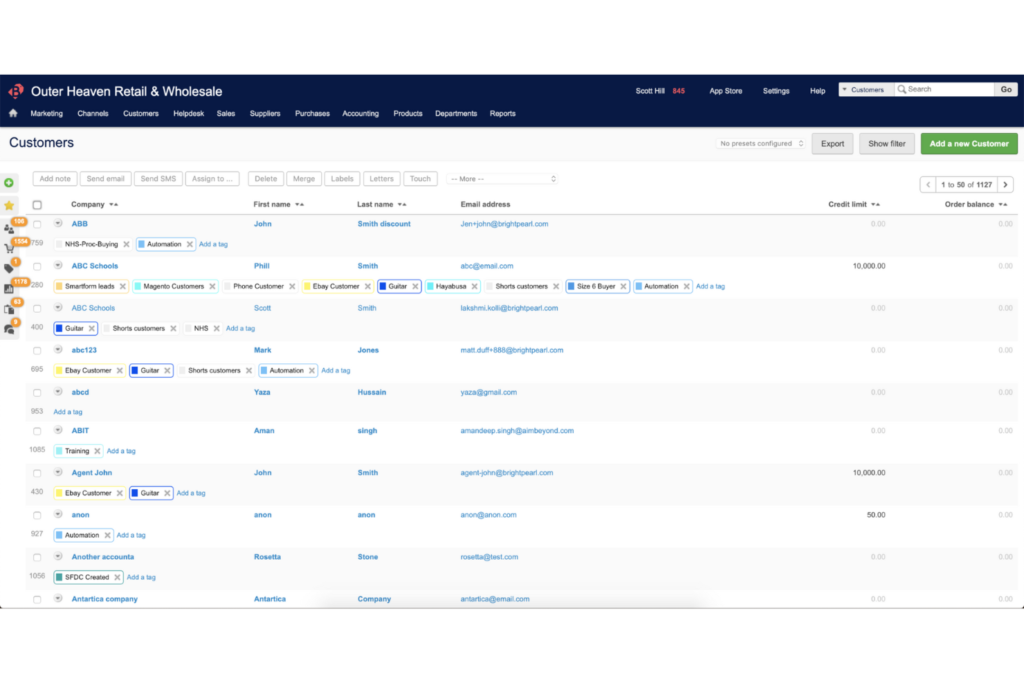Go to next page of customer results
The height and width of the screenshot is (683, 1024).
pyautogui.click(x=1005, y=185)
